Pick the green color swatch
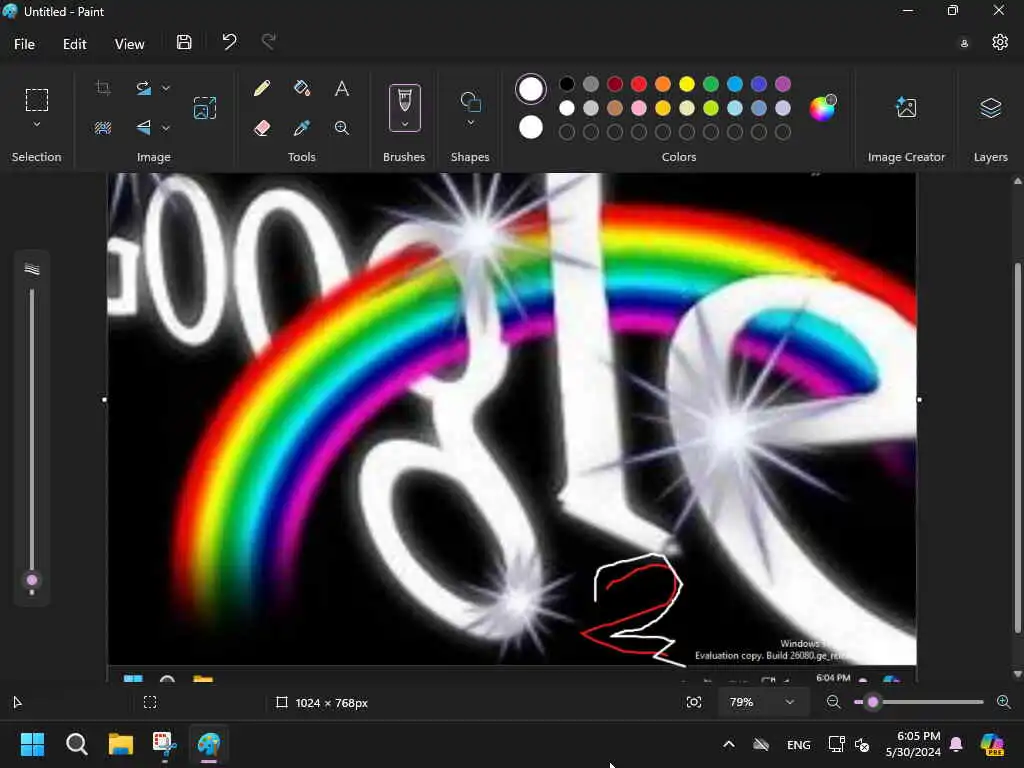The image size is (1024, 768). point(711,84)
